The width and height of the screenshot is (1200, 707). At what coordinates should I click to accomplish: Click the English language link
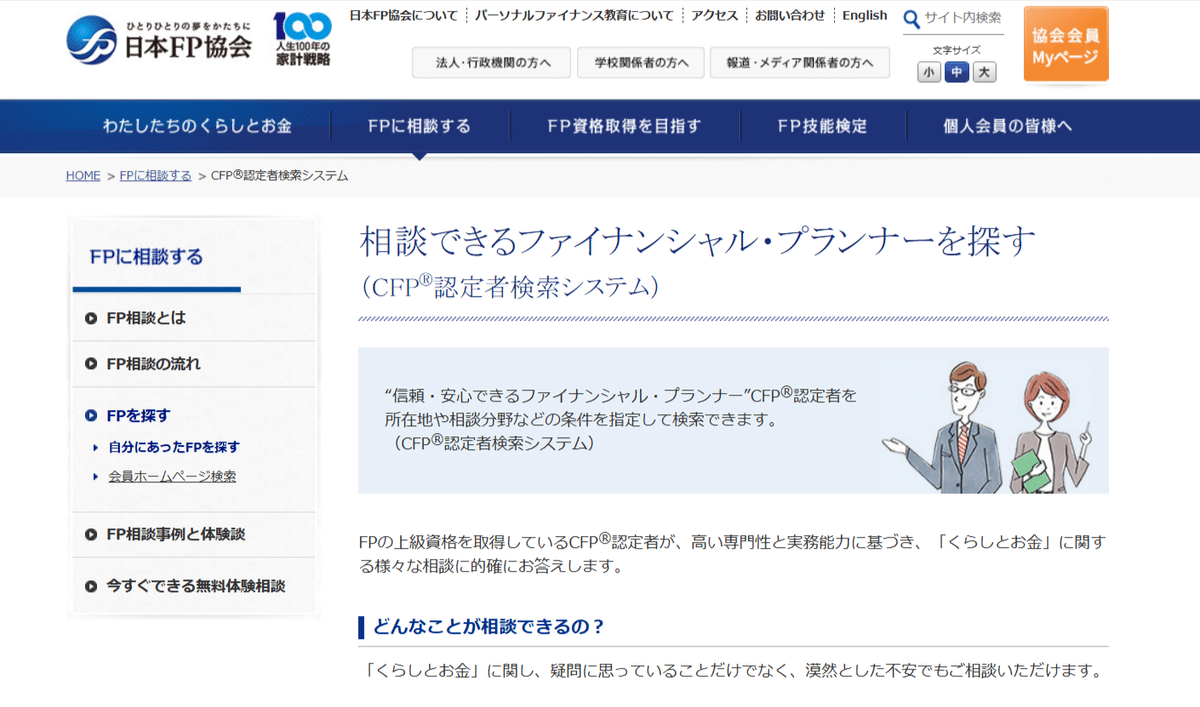(x=863, y=15)
